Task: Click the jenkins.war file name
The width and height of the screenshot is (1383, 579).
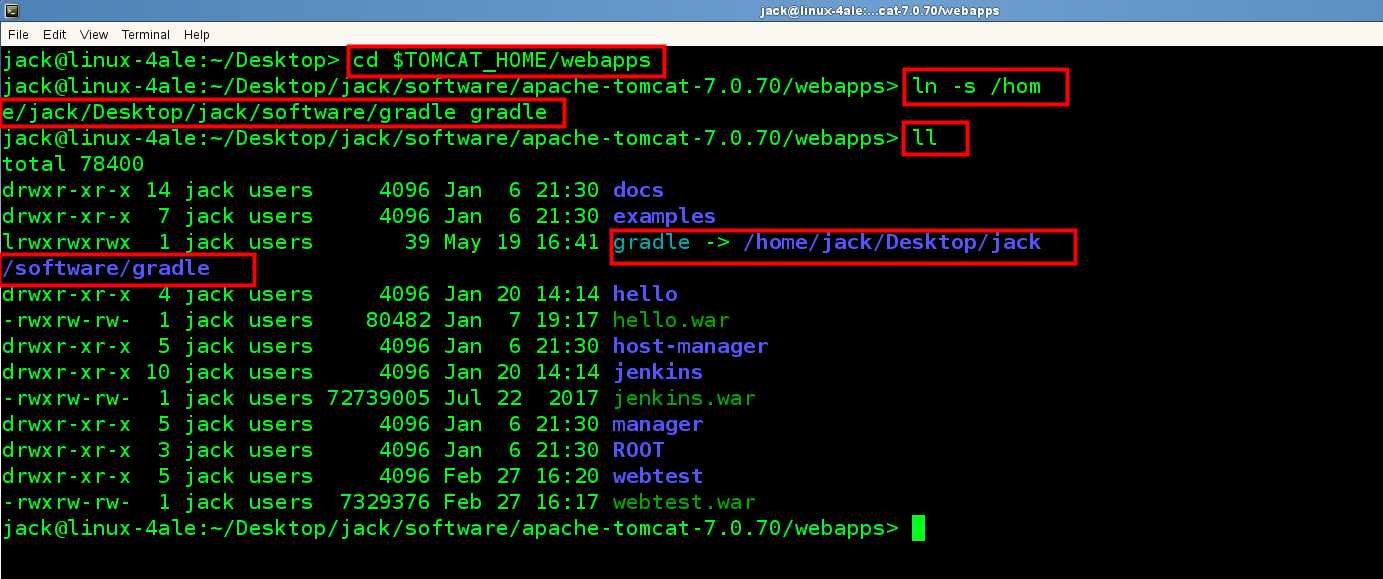Action: tap(684, 398)
